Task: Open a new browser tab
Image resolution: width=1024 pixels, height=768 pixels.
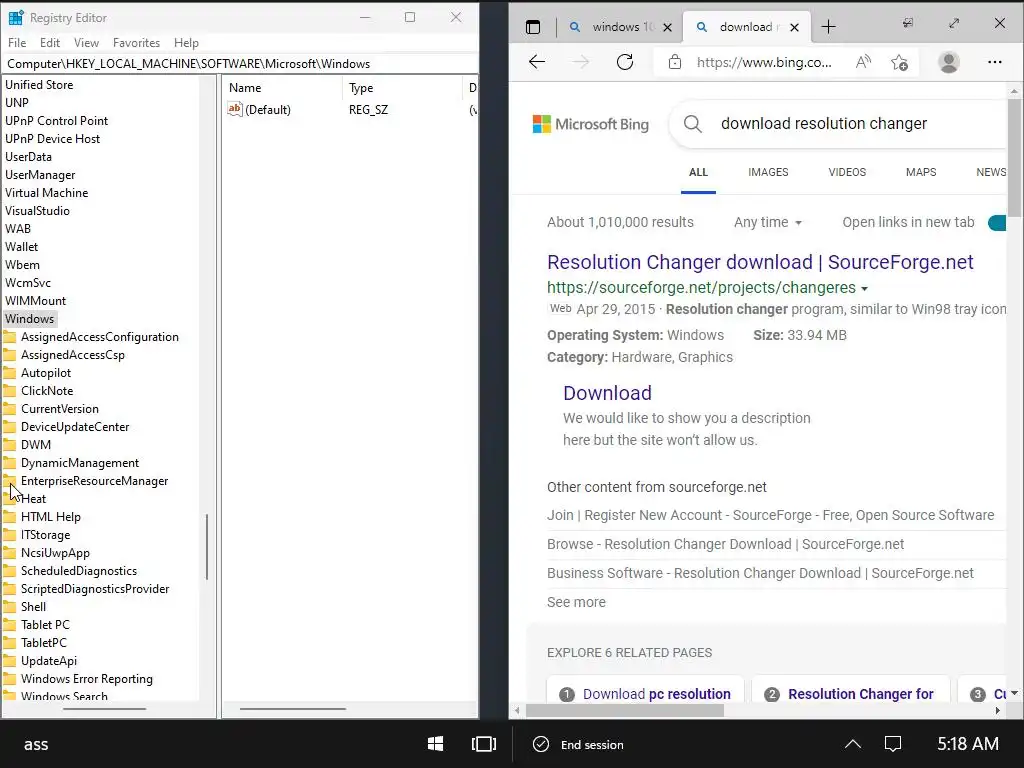Action: [x=828, y=27]
